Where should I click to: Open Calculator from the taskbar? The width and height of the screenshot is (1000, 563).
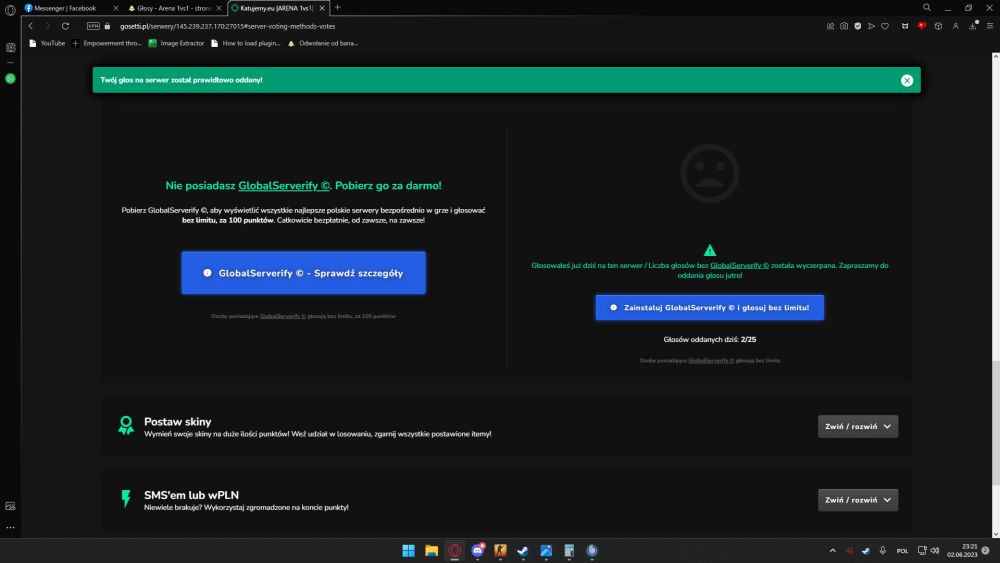(x=569, y=550)
